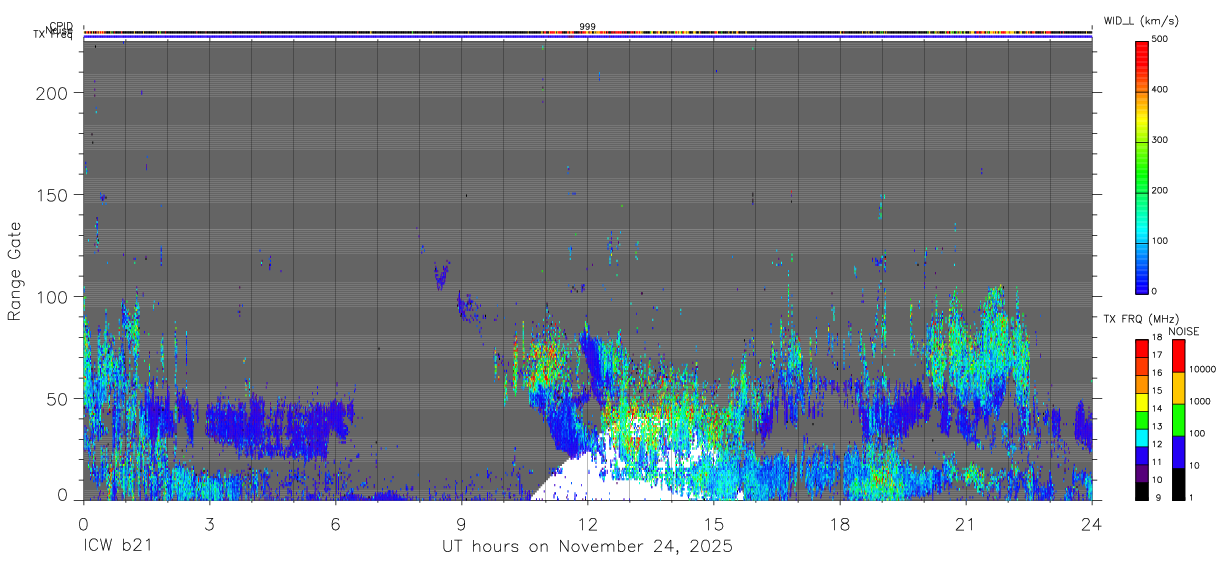The image size is (1228, 567).
Task: Click the 12 hour tick label on time axis
Action: click(587, 524)
